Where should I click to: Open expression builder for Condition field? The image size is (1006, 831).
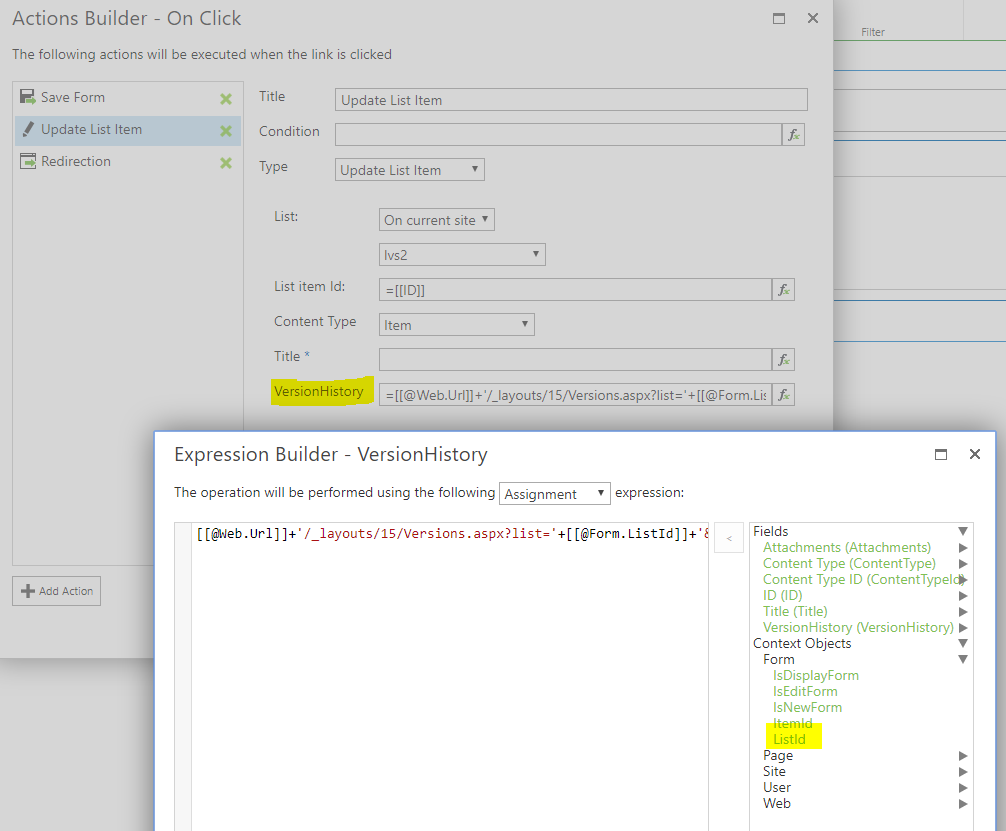793,134
